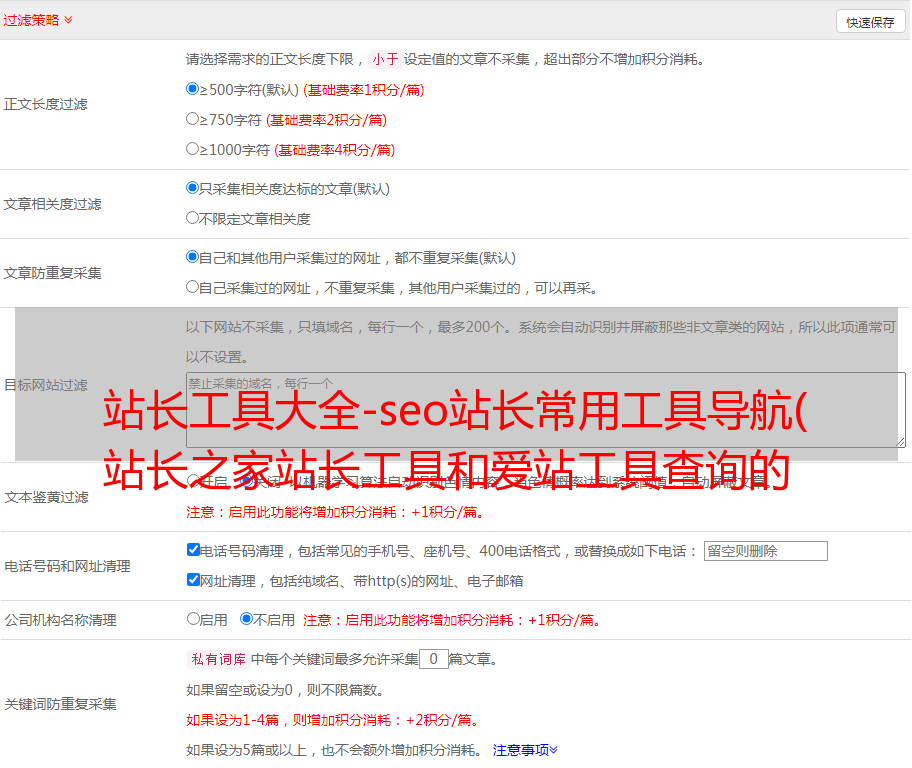
Task: Click the 正文长度过滤 label
Action: 45,104
